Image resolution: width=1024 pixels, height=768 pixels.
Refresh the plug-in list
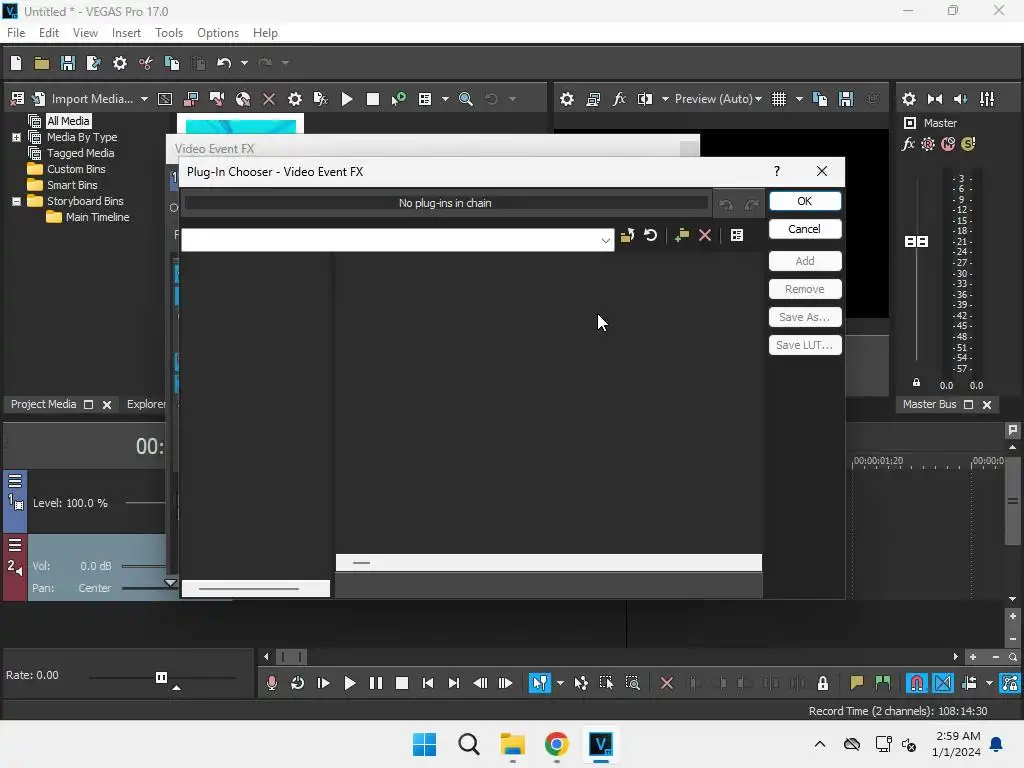[x=650, y=235]
